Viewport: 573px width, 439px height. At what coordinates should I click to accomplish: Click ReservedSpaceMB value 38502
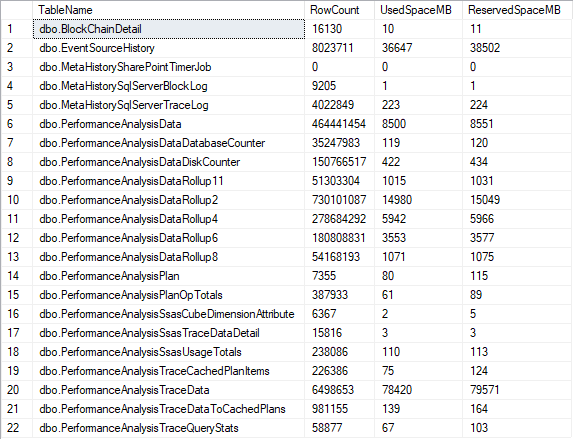(517, 48)
